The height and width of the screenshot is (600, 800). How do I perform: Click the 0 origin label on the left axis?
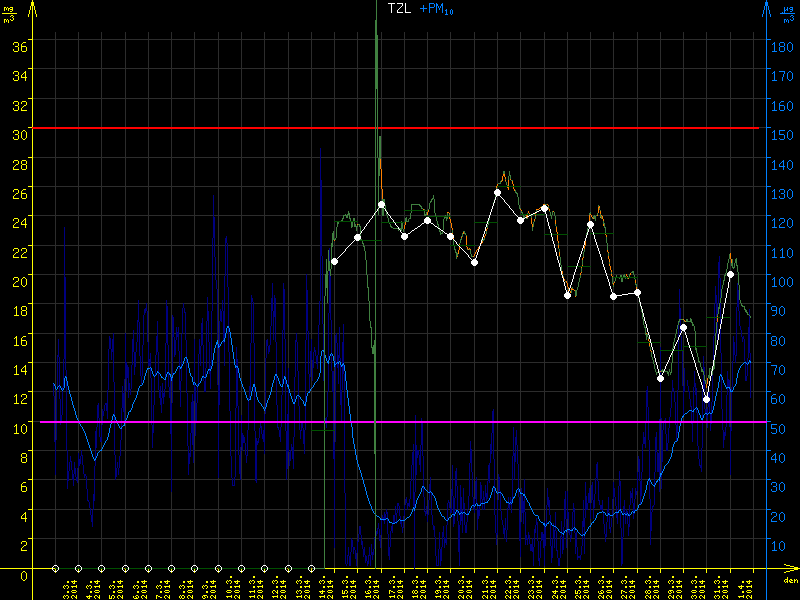click(x=22, y=574)
